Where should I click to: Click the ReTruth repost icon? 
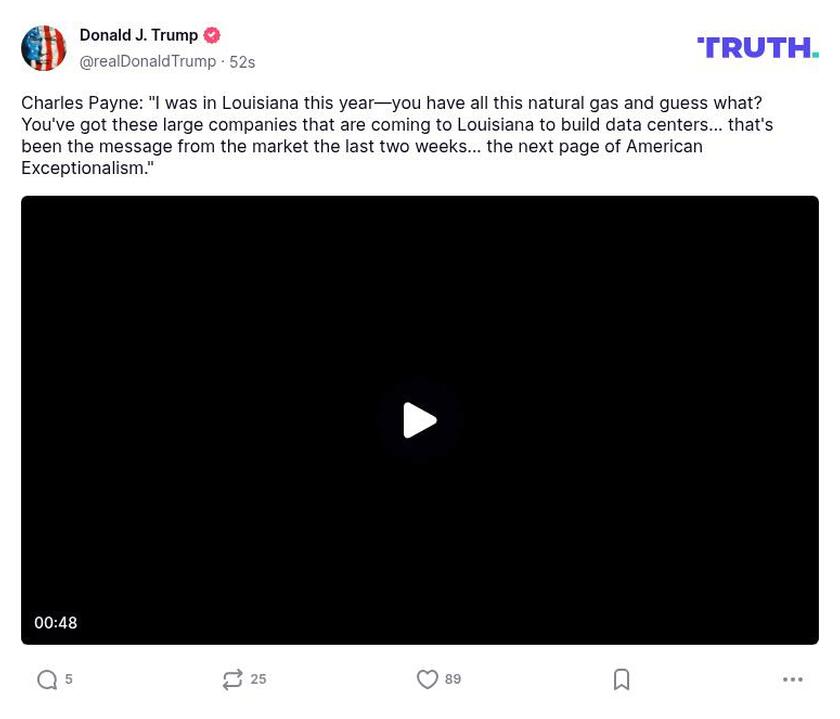[231, 678]
